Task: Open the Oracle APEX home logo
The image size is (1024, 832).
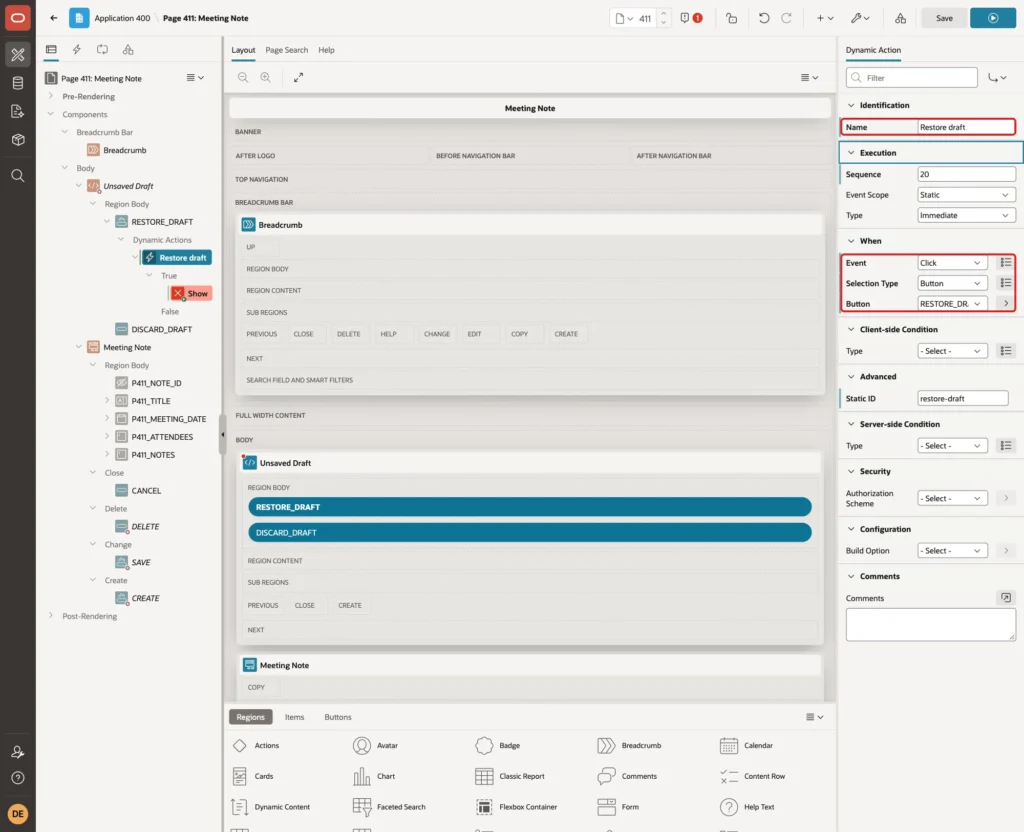Action: [18, 18]
